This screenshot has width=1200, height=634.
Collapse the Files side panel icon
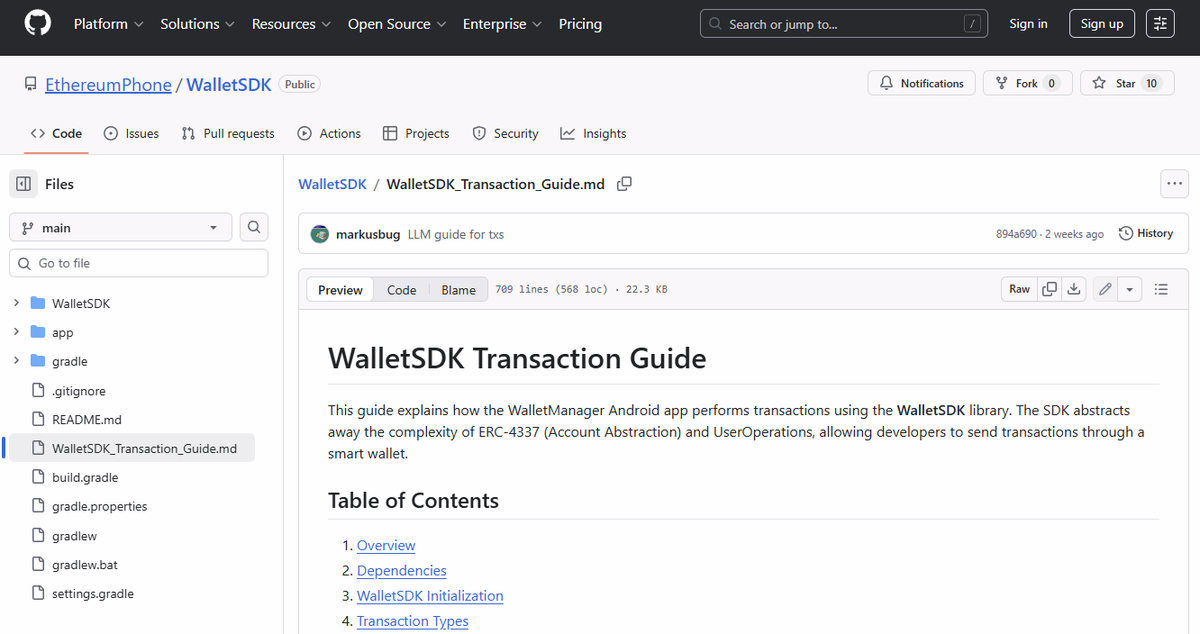tap(24, 184)
